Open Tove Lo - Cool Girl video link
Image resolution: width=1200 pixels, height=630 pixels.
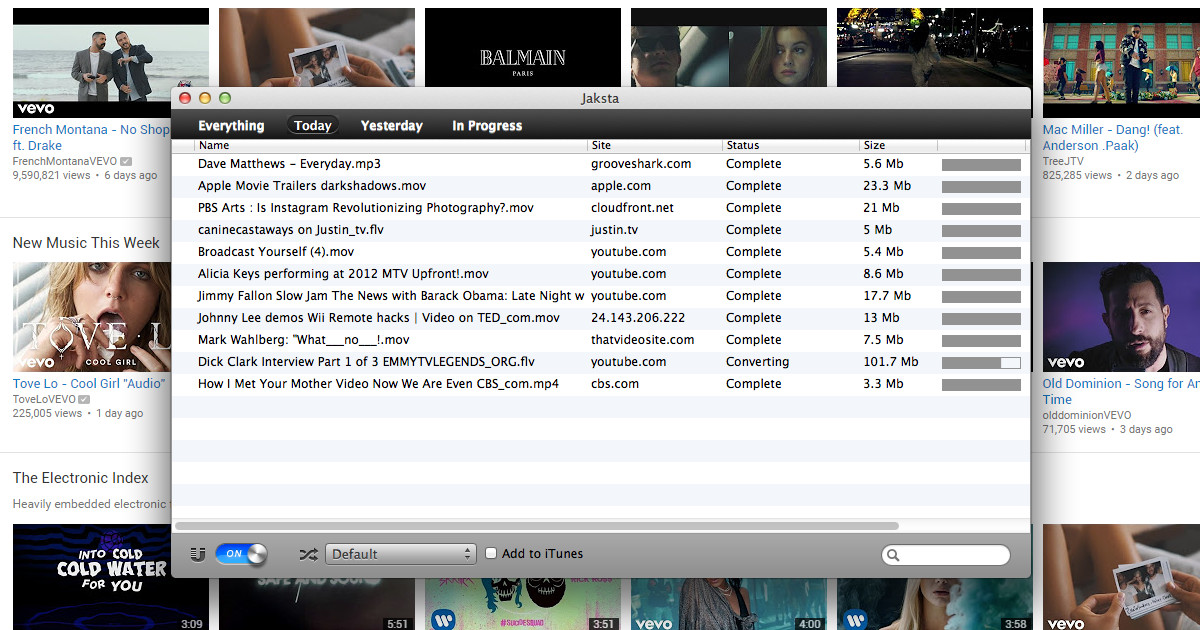tap(89, 383)
